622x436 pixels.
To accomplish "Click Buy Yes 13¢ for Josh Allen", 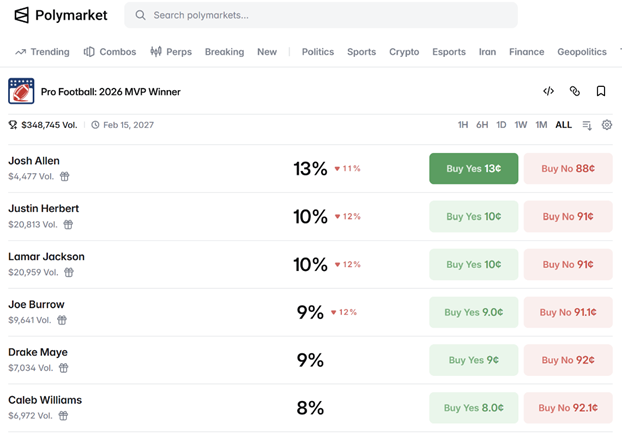I will tap(474, 169).
